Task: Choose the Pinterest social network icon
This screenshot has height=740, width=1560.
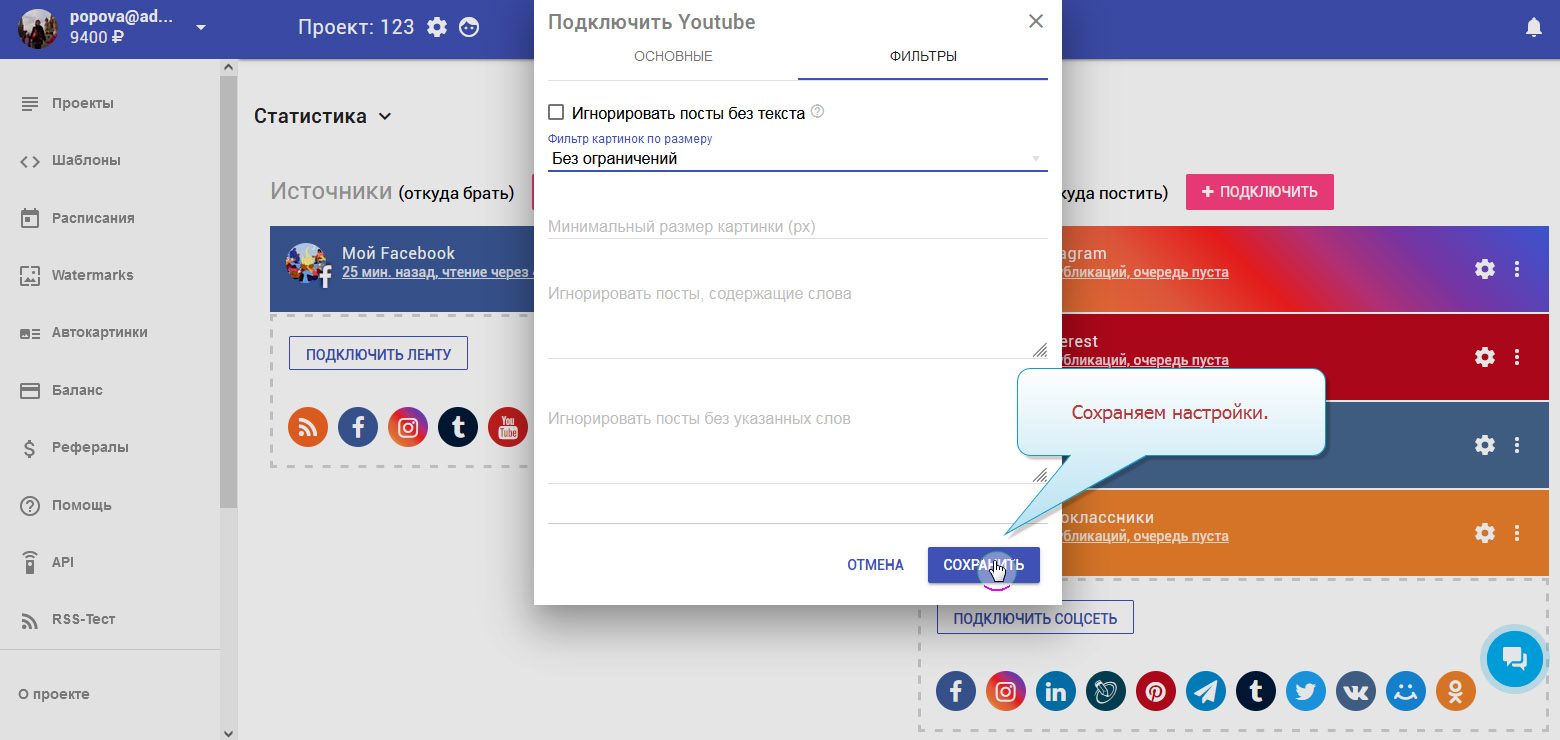Action: click(1156, 691)
